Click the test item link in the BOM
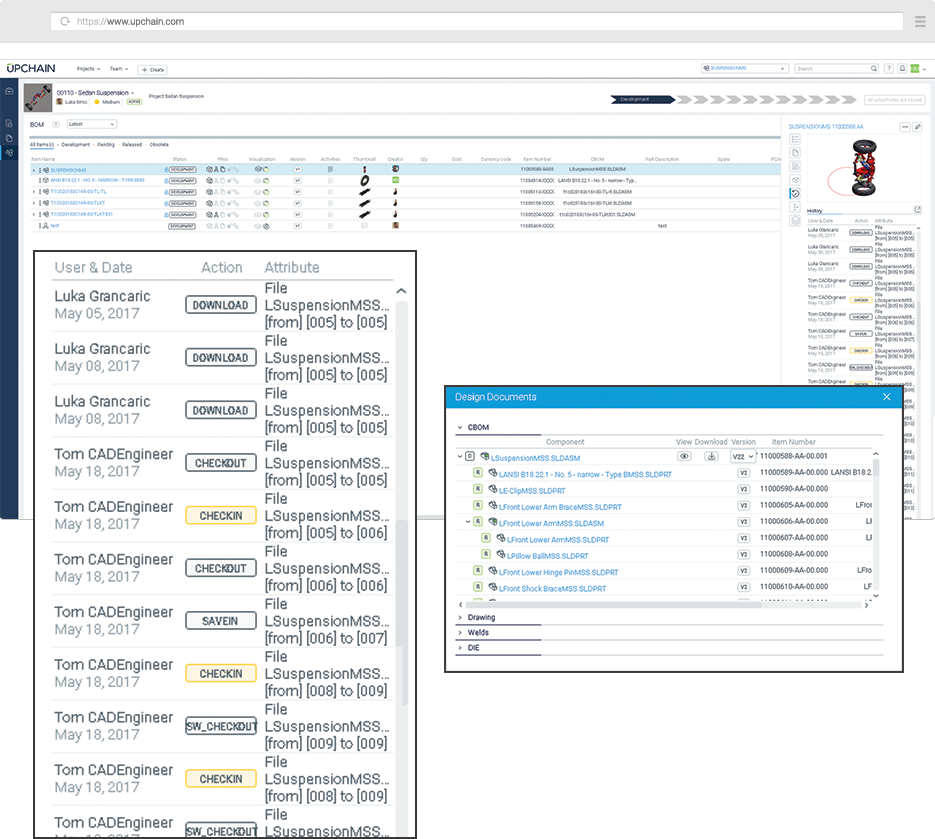 [x=54, y=226]
